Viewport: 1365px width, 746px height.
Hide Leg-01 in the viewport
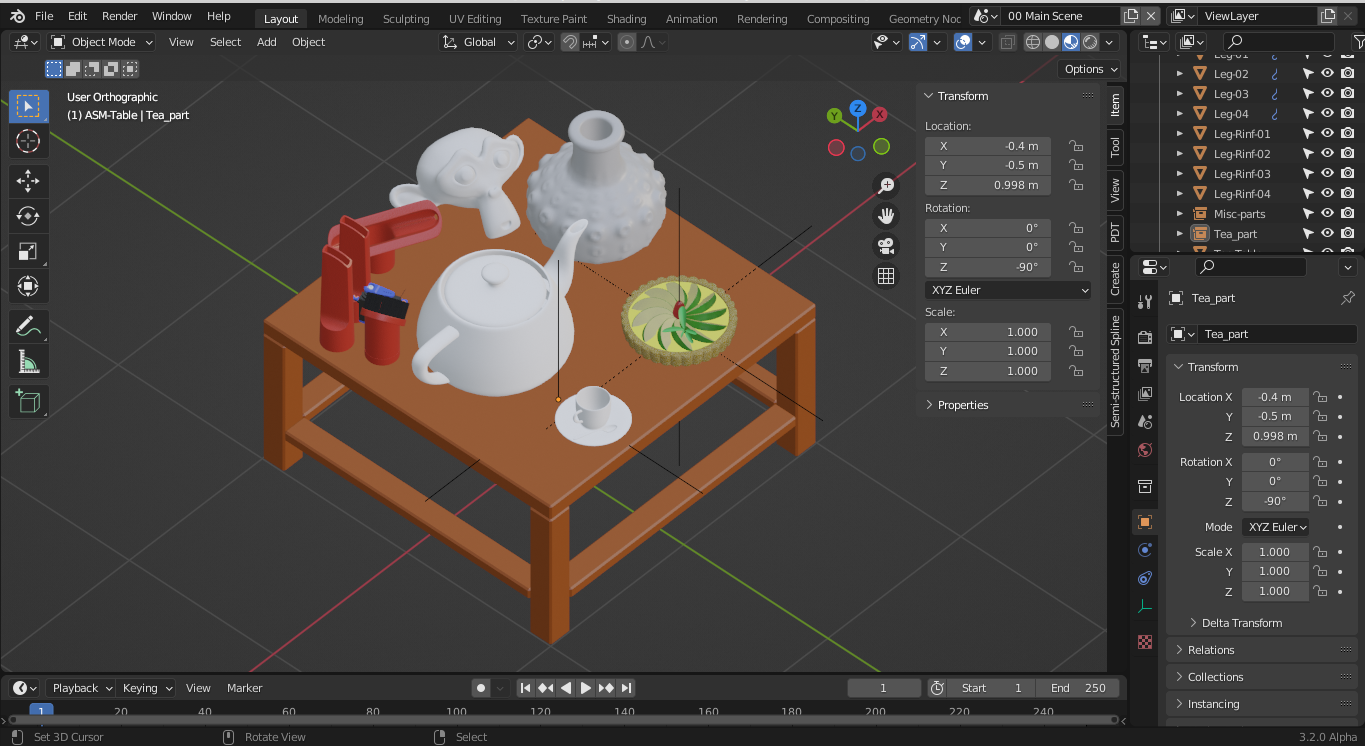point(1327,53)
